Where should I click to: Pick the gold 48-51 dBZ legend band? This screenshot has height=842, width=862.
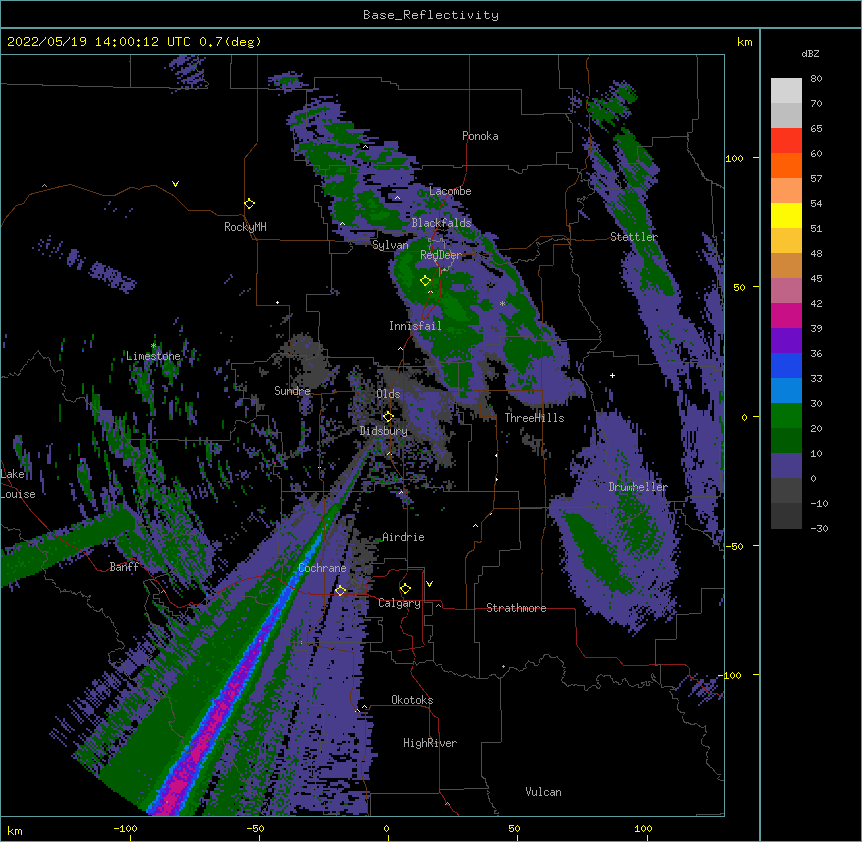click(x=786, y=241)
